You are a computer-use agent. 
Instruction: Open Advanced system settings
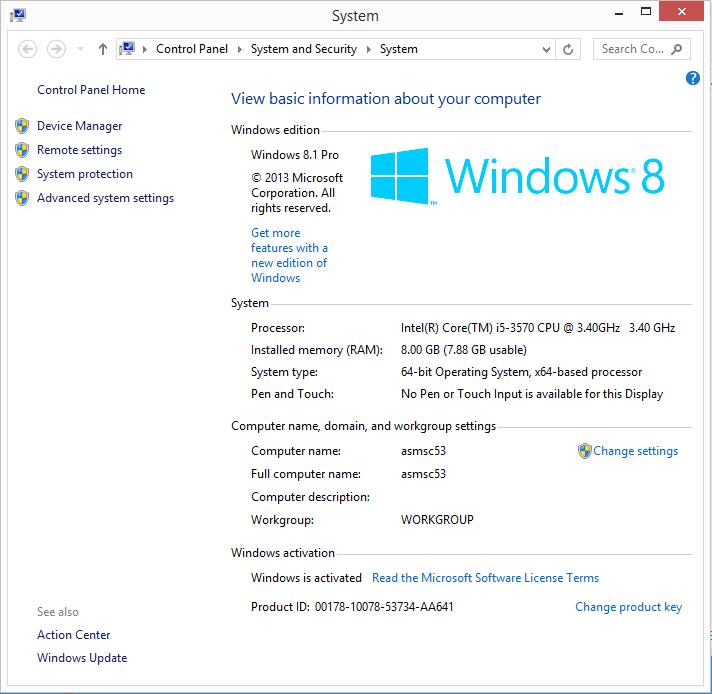pos(105,198)
